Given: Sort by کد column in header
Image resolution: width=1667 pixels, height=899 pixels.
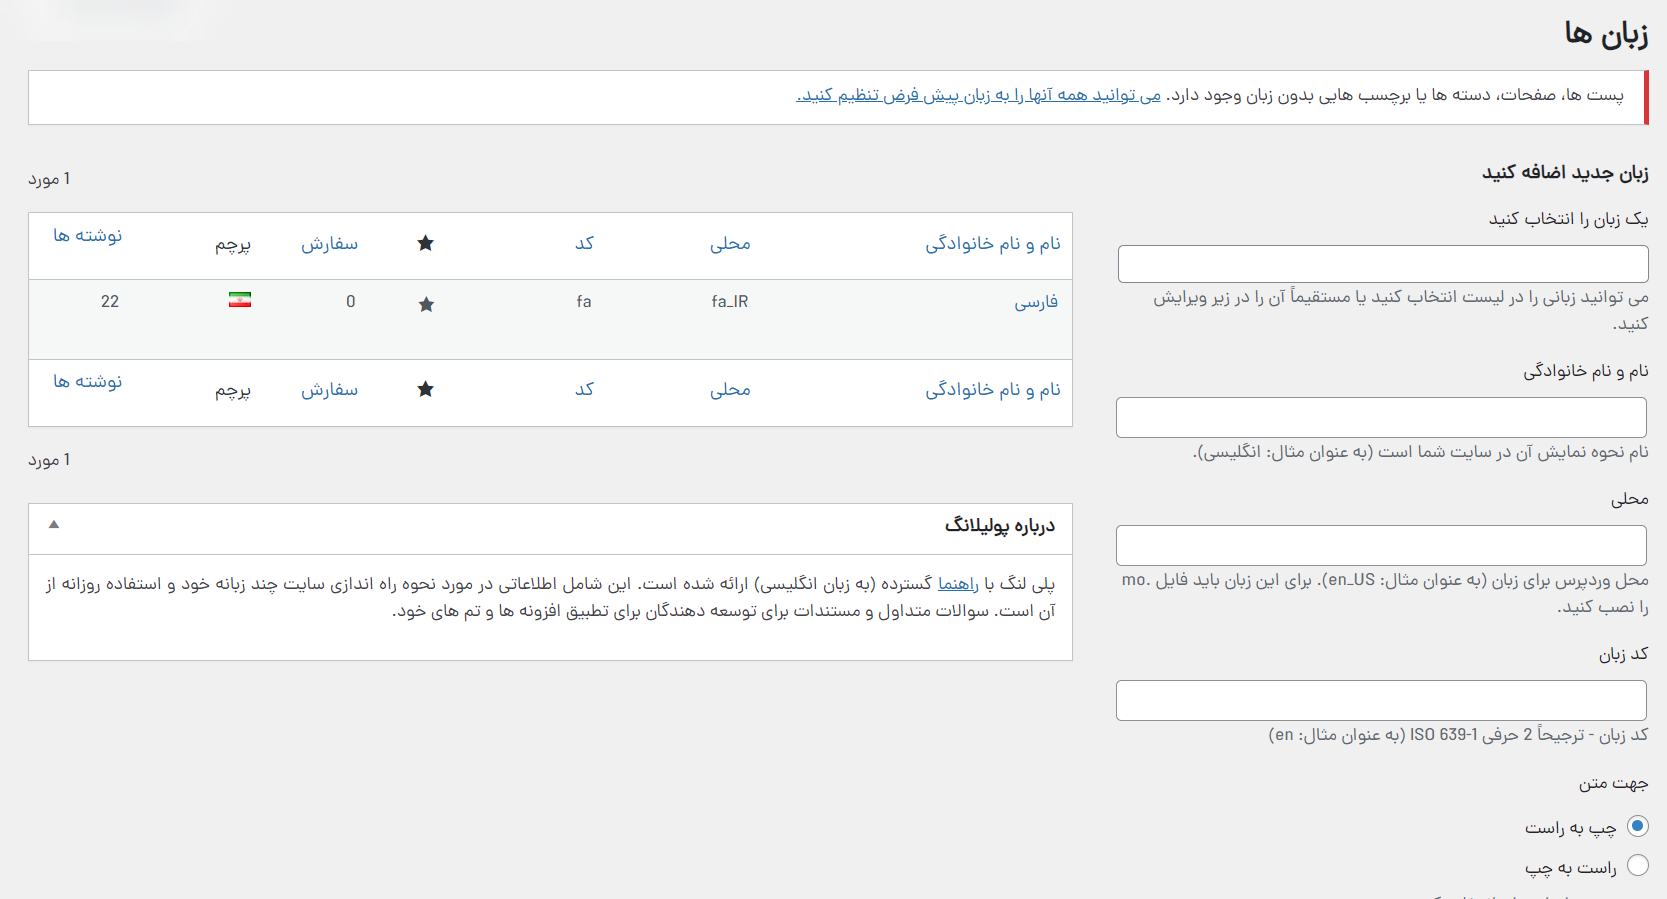Looking at the screenshot, I should tap(584, 243).
